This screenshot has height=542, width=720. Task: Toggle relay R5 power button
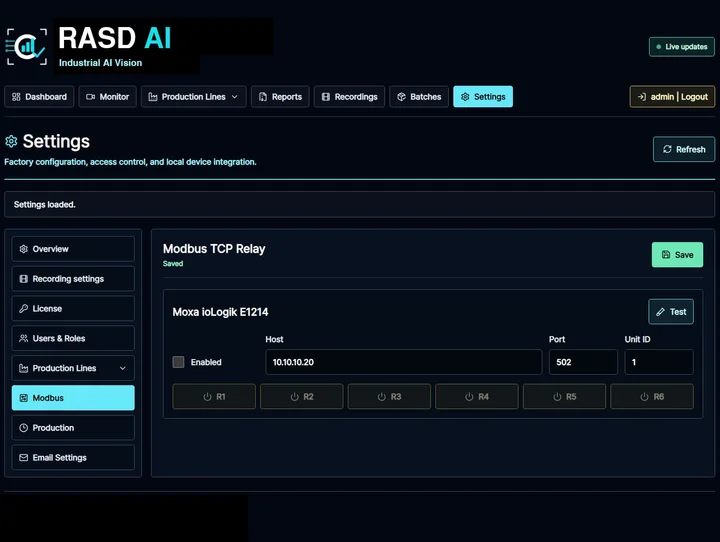(564, 396)
